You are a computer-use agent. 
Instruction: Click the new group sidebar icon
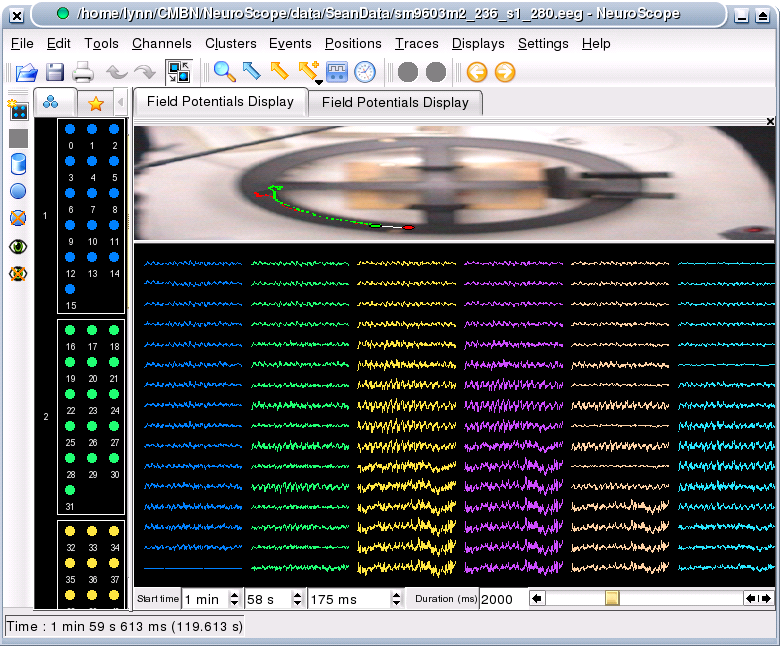[18, 110]
